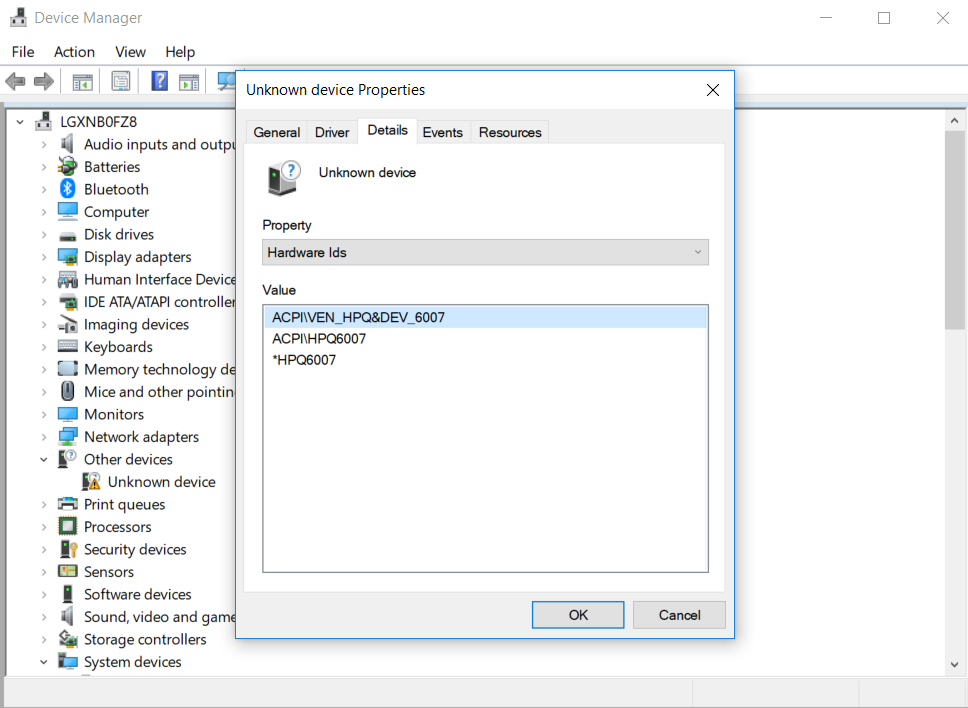This screenshot has width=968, height=708.
Task: Collapse the LGXNB0FZ8 root computer node
Action: coord(21,122)
